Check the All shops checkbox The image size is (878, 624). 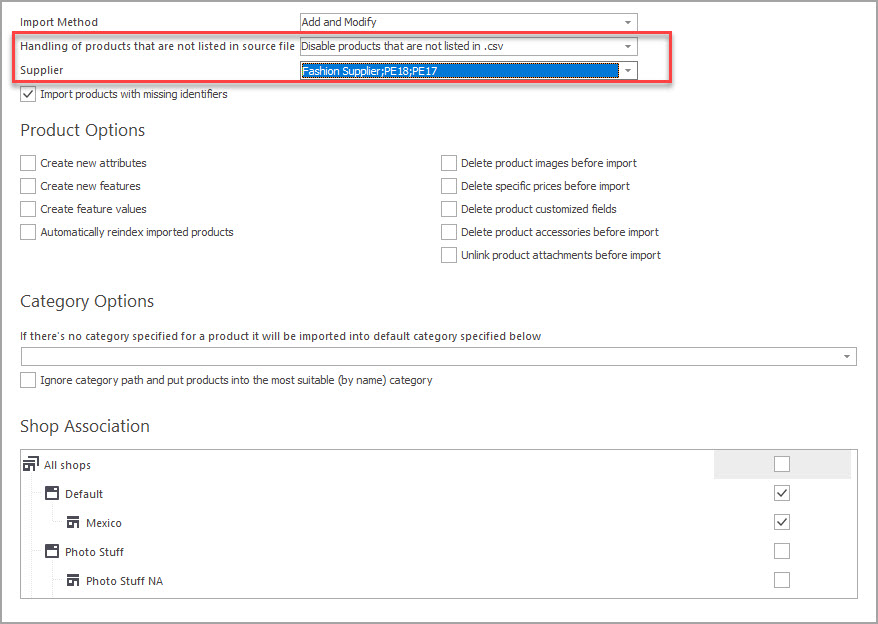point(782,464)
